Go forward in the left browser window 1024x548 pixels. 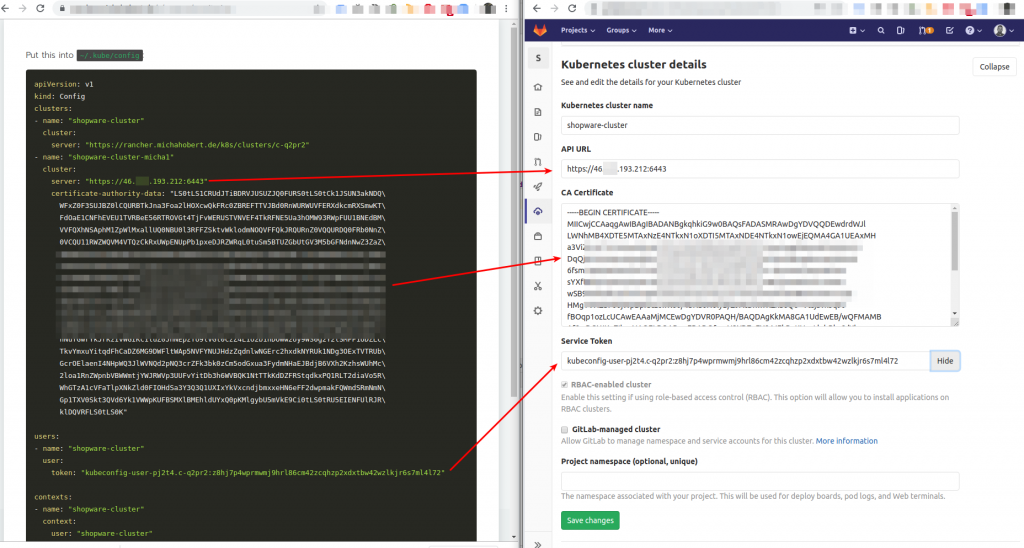pyautogui.click(x=23, y=8)
